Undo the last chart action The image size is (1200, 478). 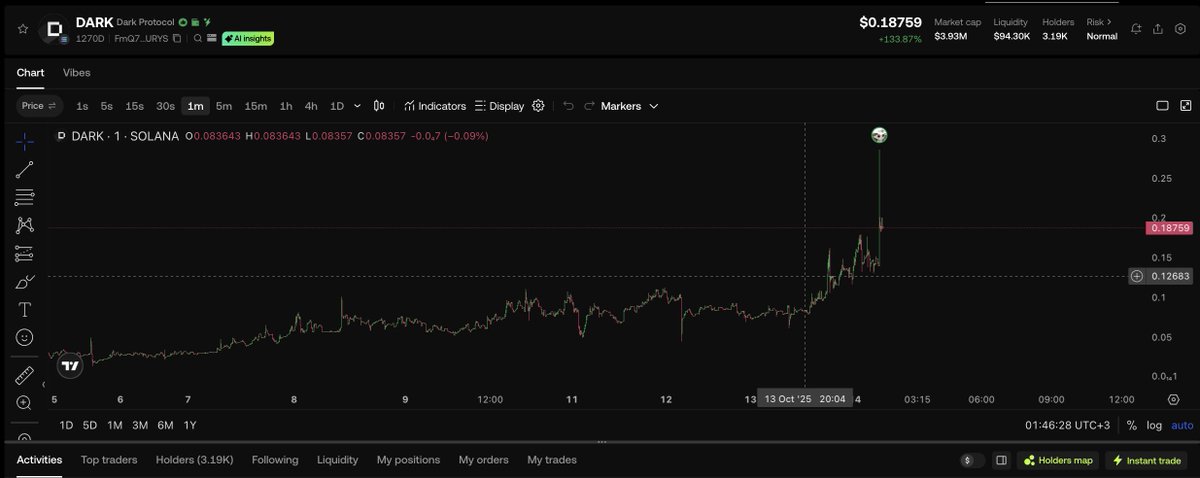[x=568, y=106]
